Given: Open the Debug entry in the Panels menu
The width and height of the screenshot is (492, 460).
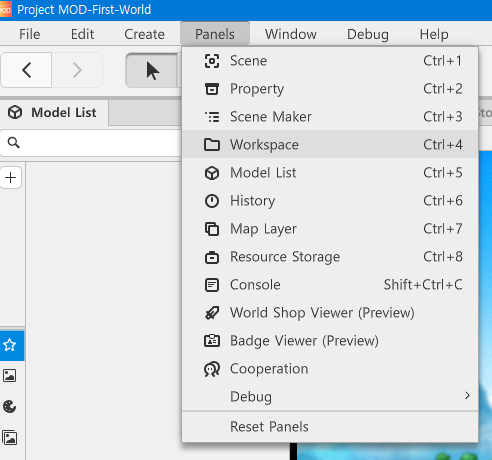Looking at the screenshot, I should 330,397.
